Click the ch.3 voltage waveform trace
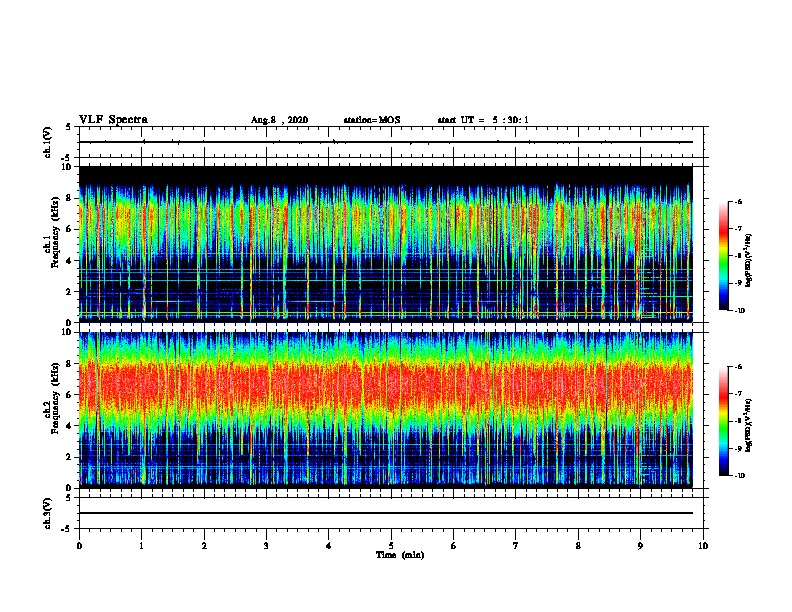The image size is (792, 612). coord(386,513)
